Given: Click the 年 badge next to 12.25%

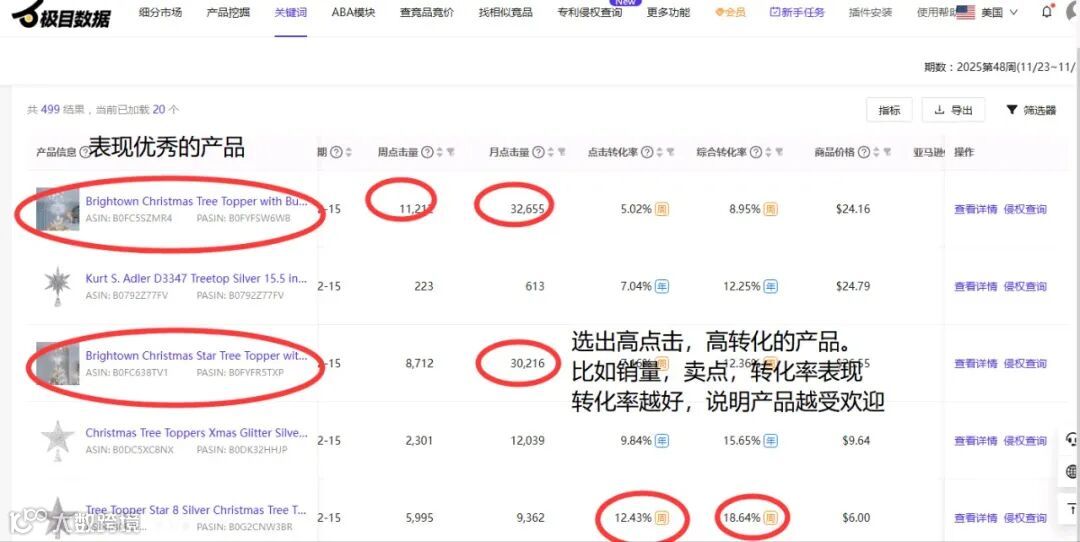Looking at the screenshot, I should [x=770, y=286].
